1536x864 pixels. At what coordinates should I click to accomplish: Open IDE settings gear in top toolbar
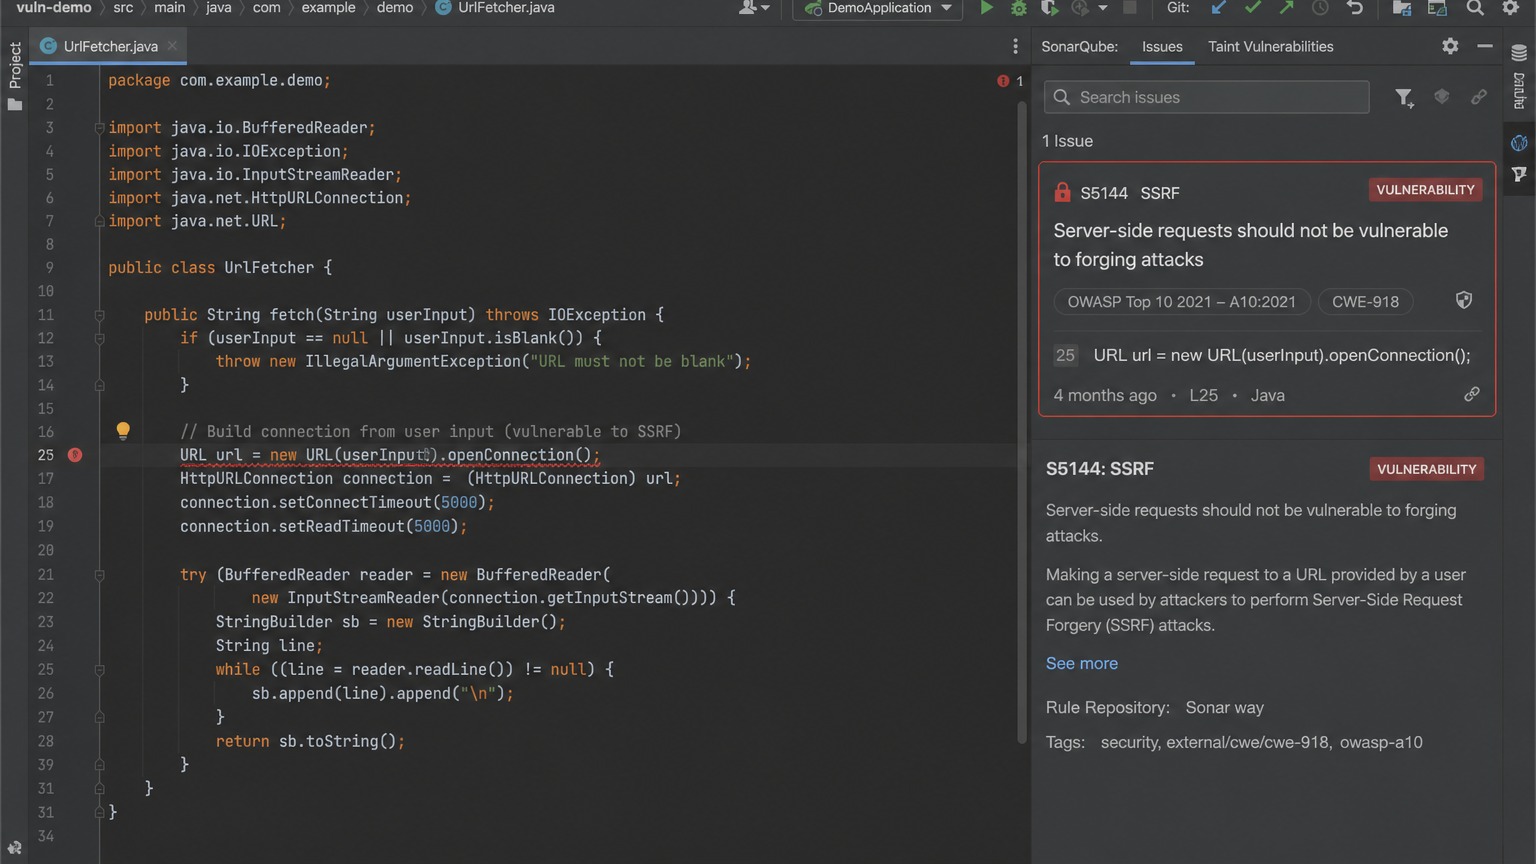pyautogui.click(x=1510, y=8)
